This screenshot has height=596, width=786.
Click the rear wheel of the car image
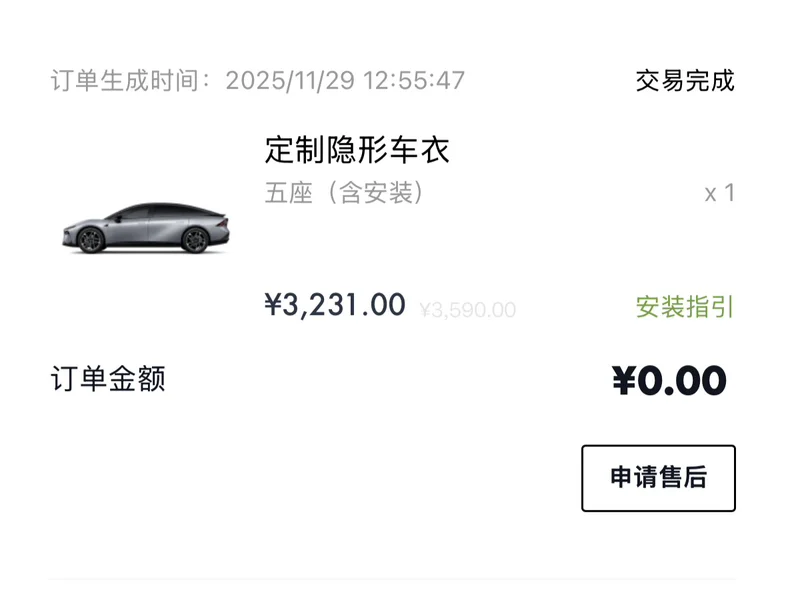click(x=196, y=240)
